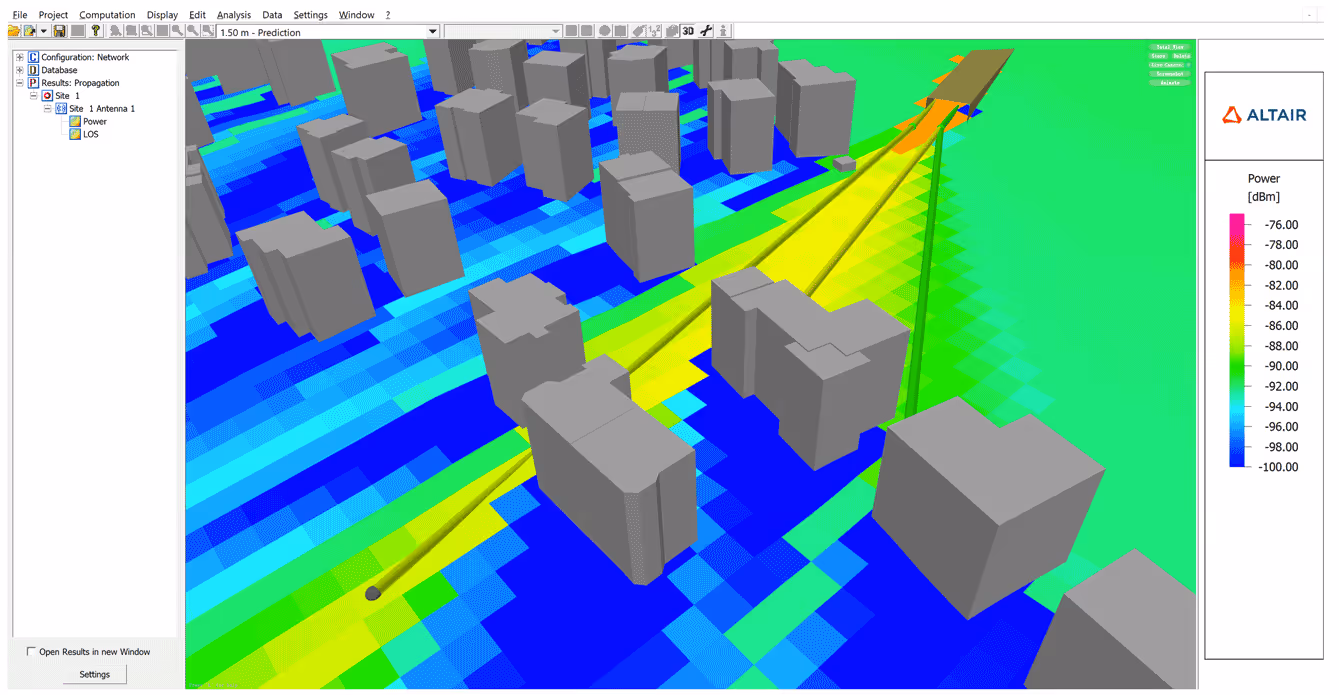Click the Animate button in 3D view
The image size is (1339, 695).
1170,83
